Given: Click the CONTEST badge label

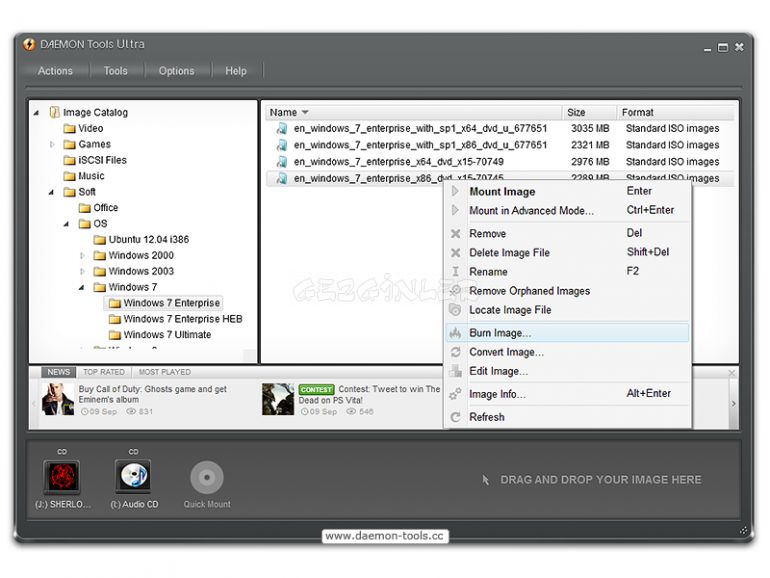Looking at the screenshot, I should pyautogui.click(x=316, y=389).
